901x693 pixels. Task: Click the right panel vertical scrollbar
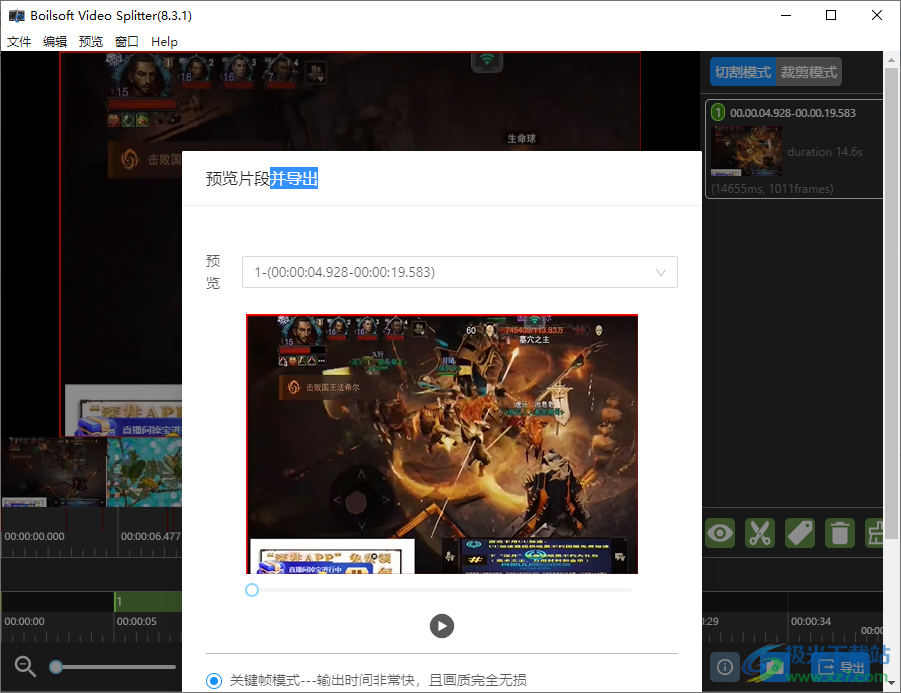(x=891, y=303)
